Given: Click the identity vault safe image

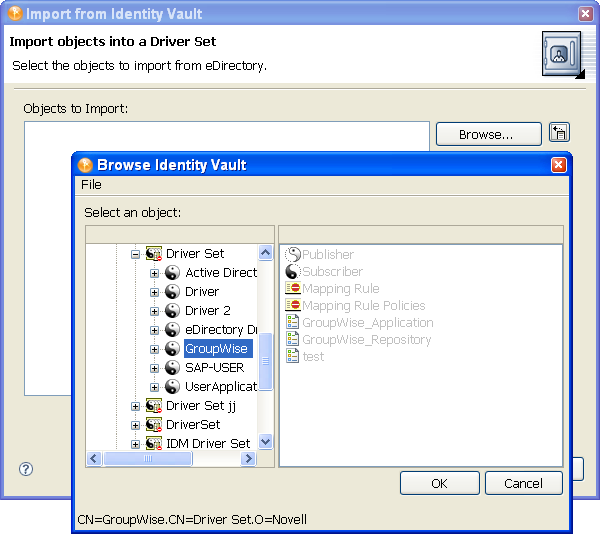Looking at the screenshot, I should pos(562,55).
